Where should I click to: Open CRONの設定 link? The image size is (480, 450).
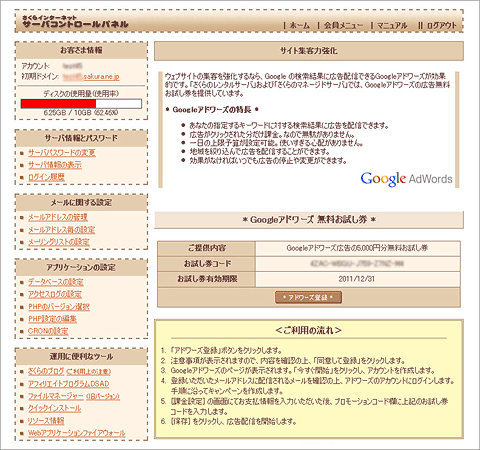click(48, 331)
